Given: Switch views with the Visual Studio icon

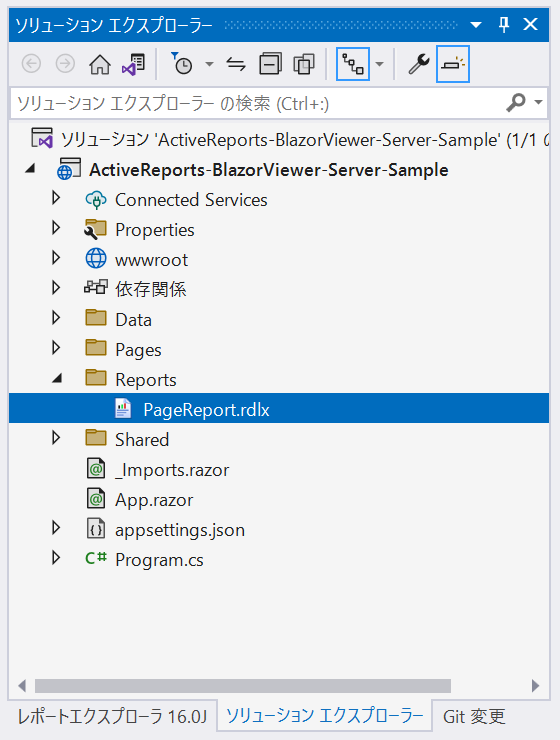Looking at the screenshot, I should click(x=134, y=64).
